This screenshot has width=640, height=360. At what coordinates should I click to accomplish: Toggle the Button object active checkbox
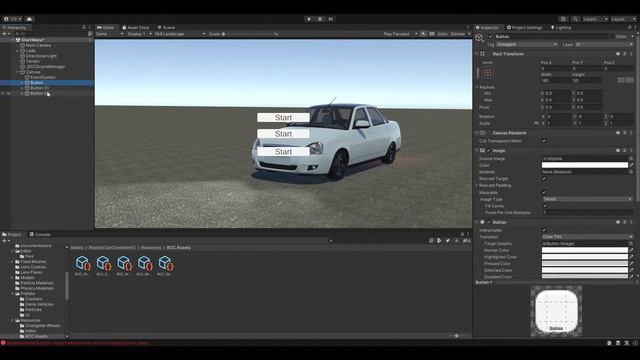point(490,37)
